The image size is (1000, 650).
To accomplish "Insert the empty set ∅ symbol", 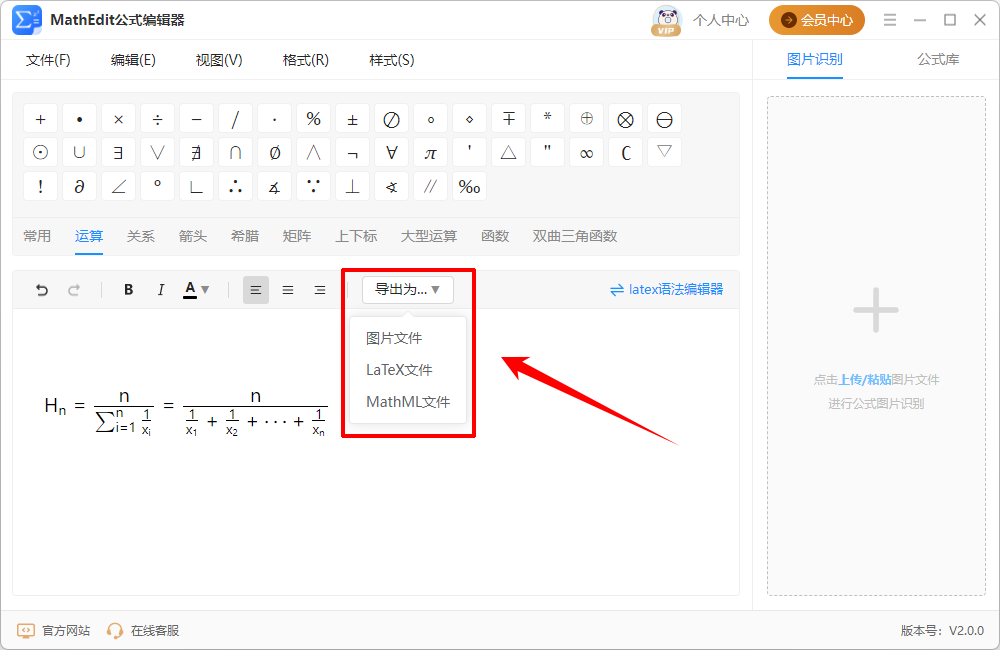I will coord(274,152).
